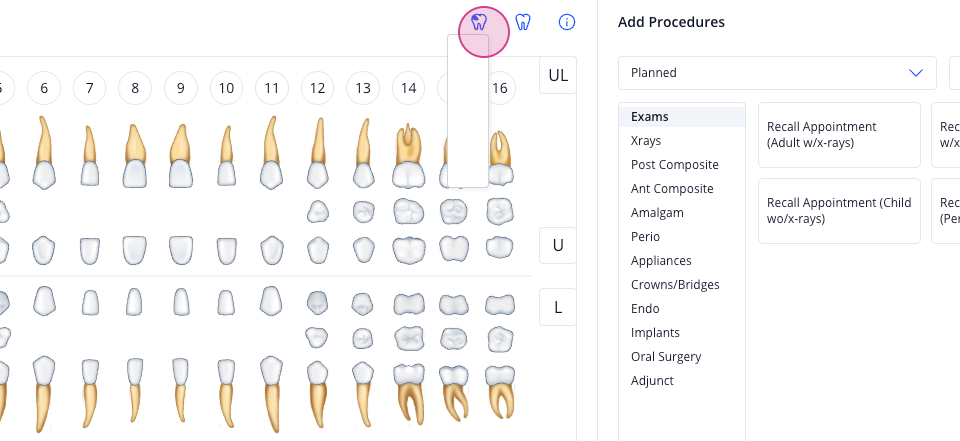The height and width of the screenshot is (441, 960).
Task: Add Recall Appointment (Child wo/x-rays)
Action: (839, 211)
